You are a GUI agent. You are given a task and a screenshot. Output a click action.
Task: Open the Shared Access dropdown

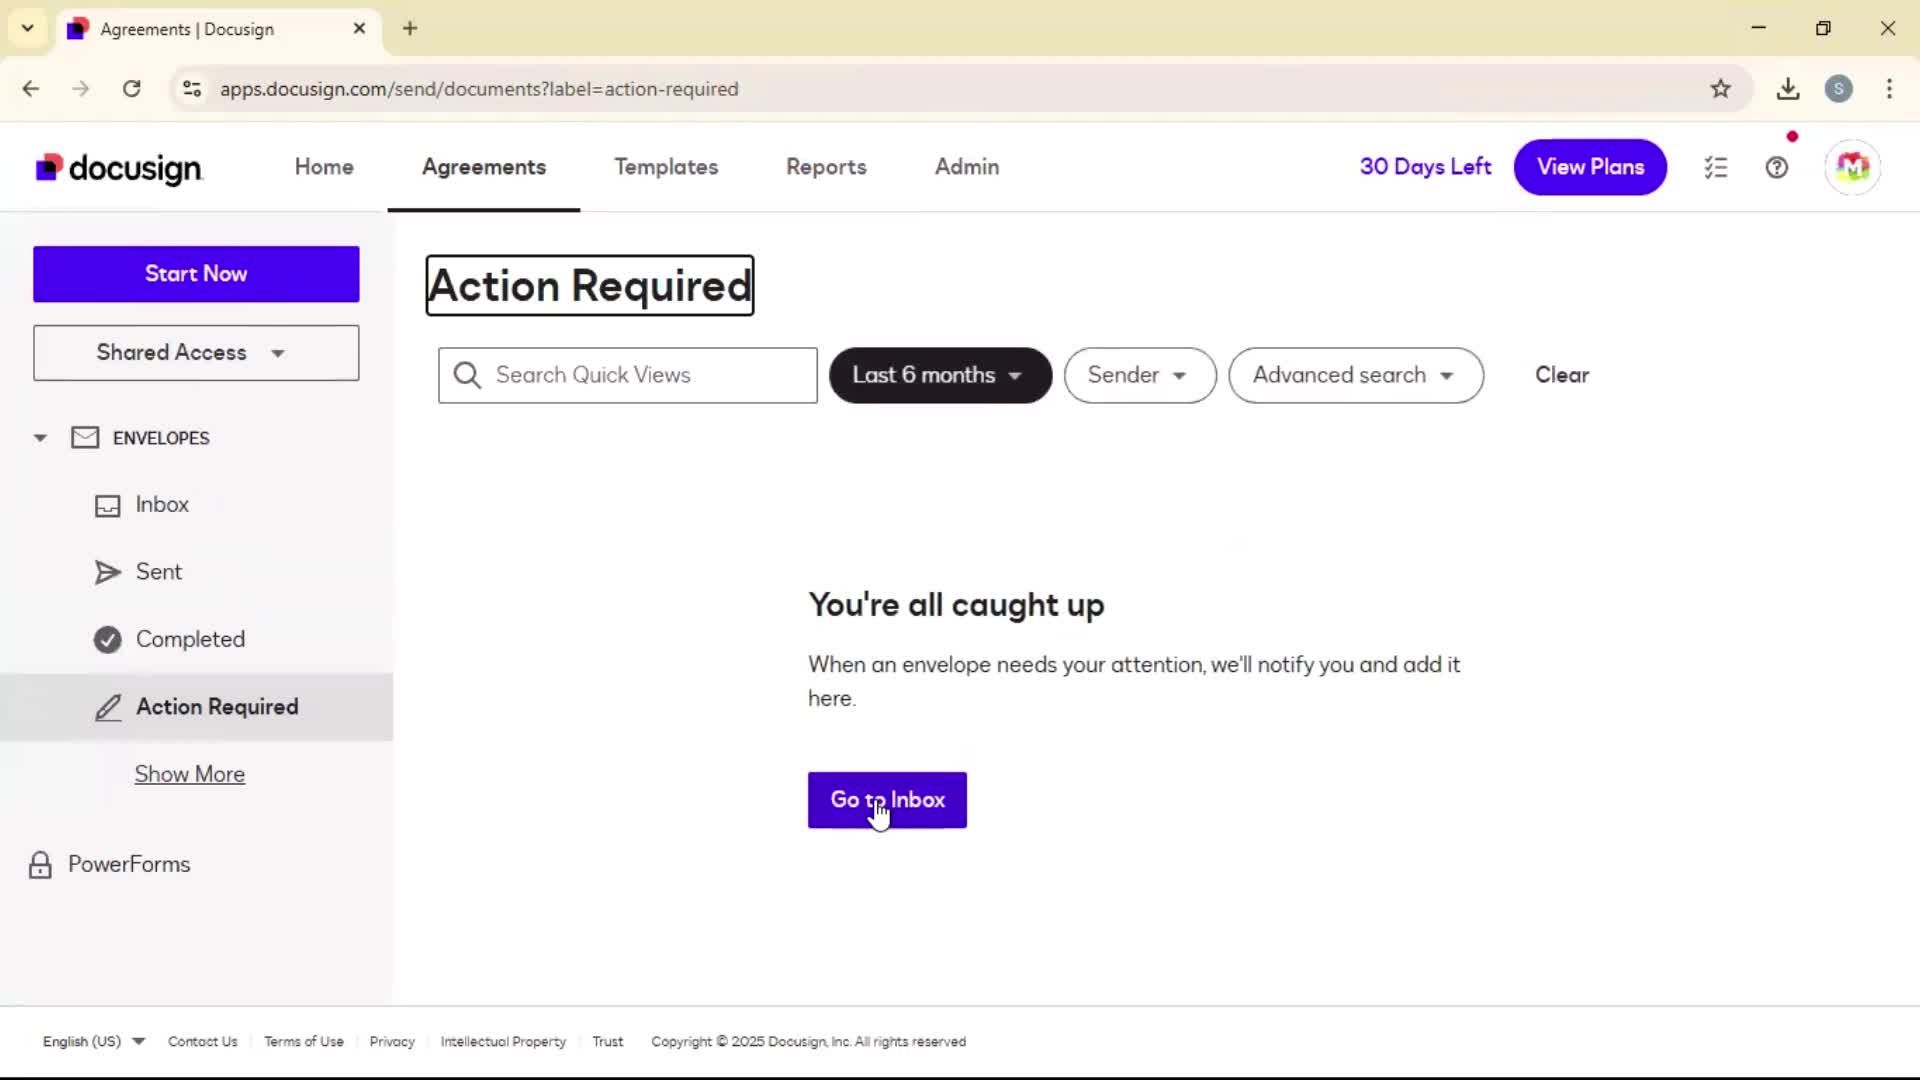(196, 353)
